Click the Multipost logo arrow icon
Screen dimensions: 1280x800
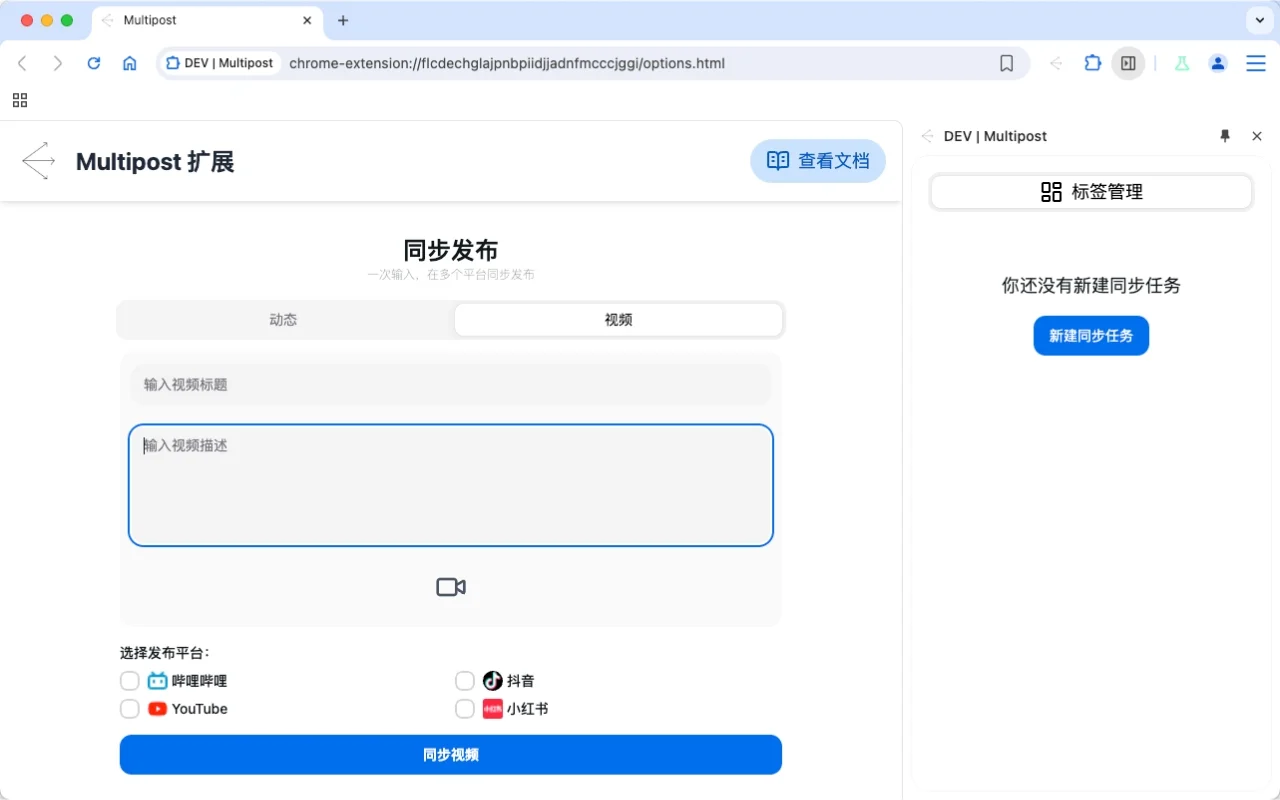pos(39,161)
